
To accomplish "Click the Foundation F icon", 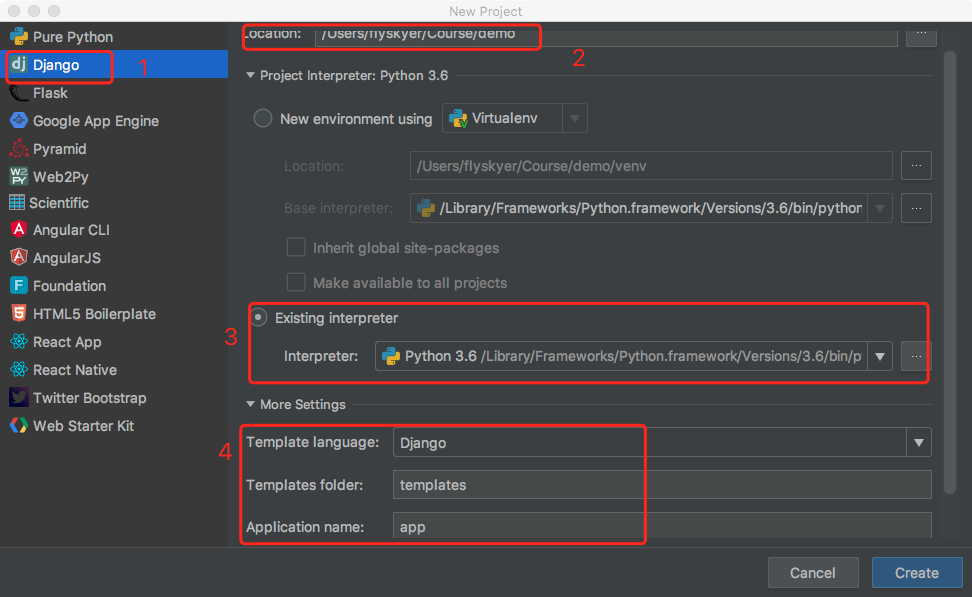I will tap(19, 285).
